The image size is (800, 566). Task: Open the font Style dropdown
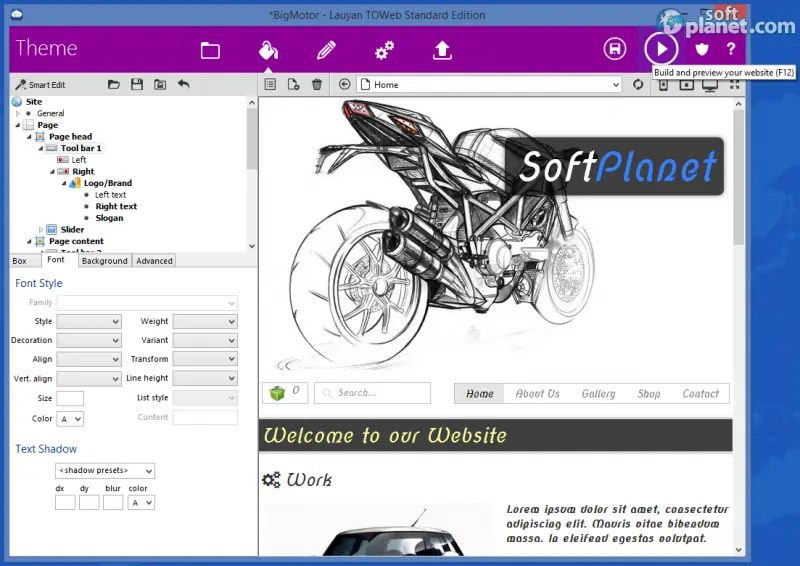pos(89,322)
